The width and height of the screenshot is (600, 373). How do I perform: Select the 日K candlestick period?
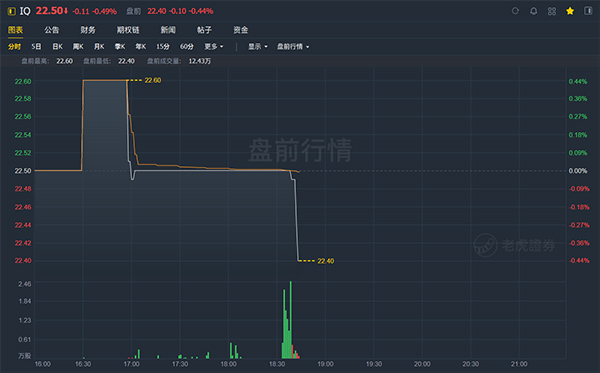pos(57,47)
